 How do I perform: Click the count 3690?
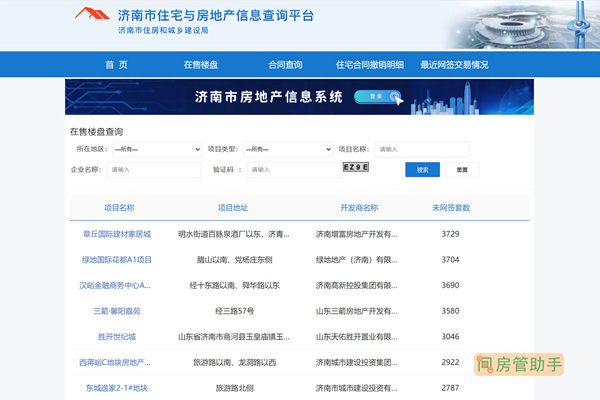click(450, 285)
